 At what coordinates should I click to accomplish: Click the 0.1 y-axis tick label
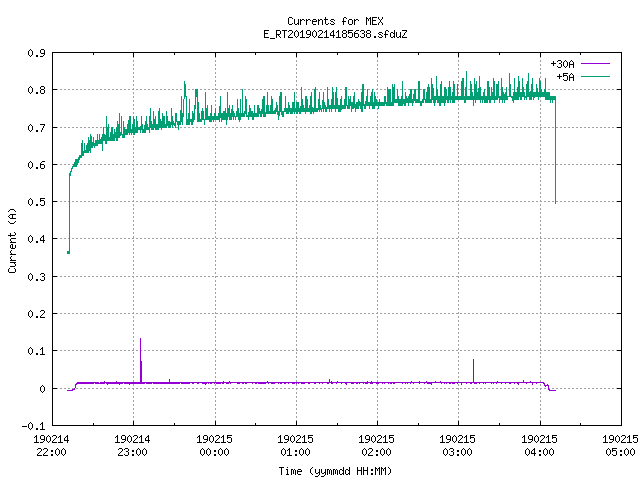(36, 351)
